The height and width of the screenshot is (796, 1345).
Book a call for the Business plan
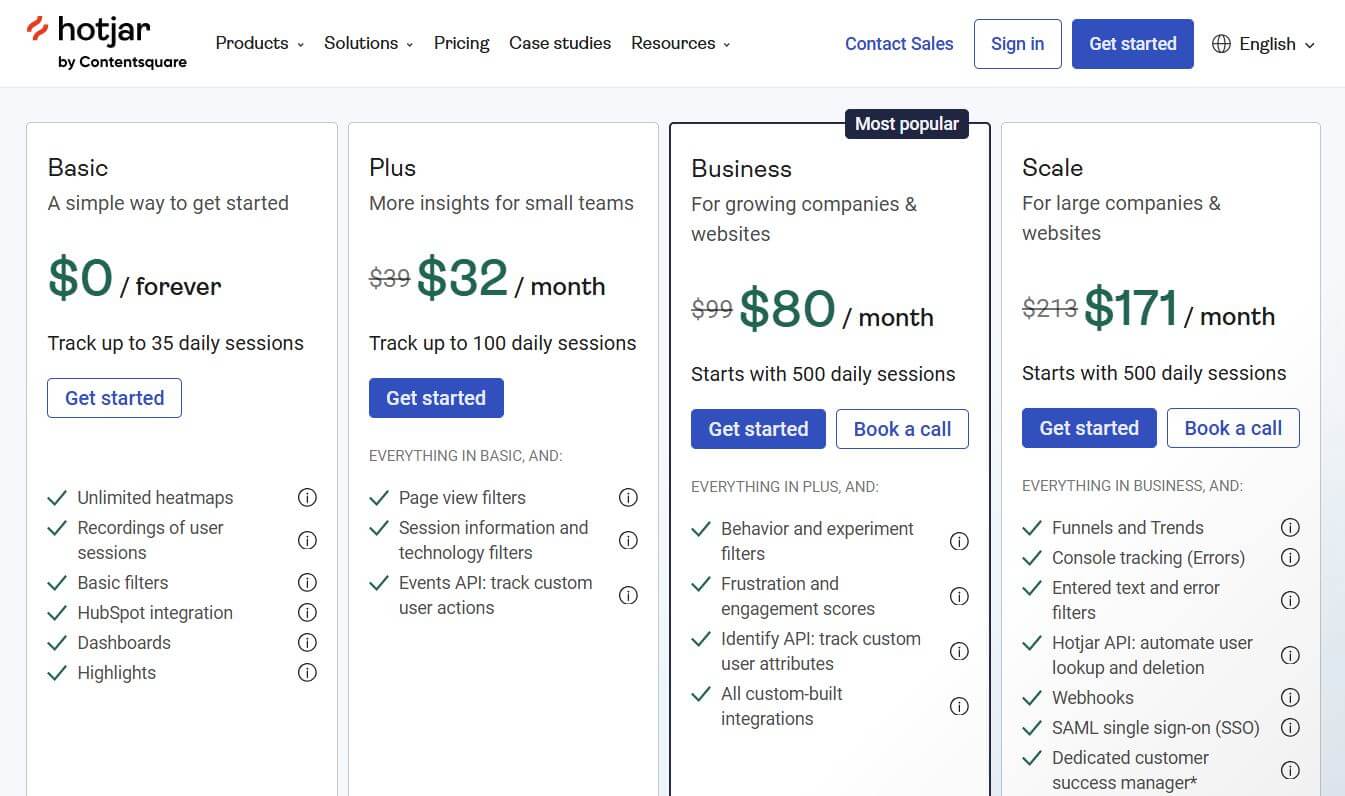coord(902,429)
